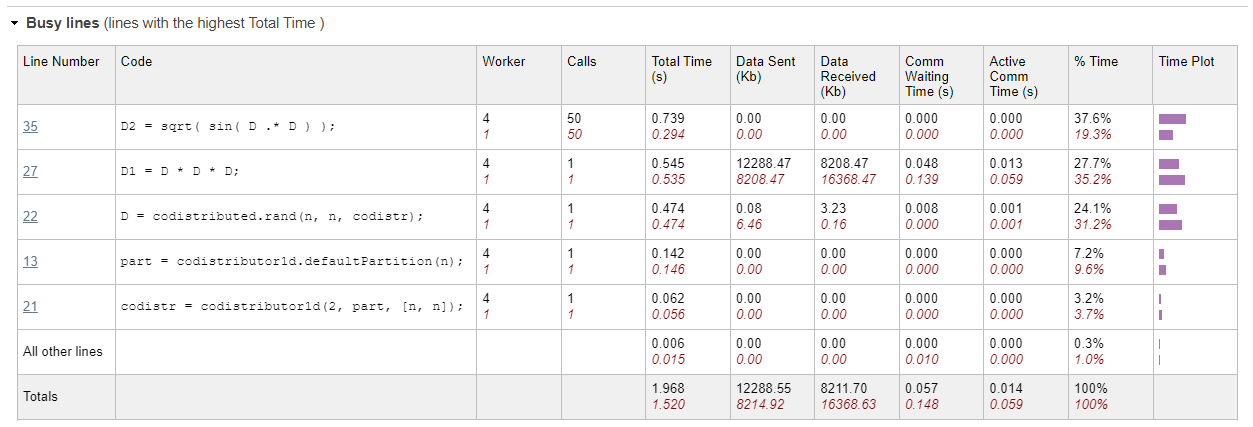Click the Line Number column header
This screenshot has height=427, width=1253.
pyautogui.click(x=61, y=62)
